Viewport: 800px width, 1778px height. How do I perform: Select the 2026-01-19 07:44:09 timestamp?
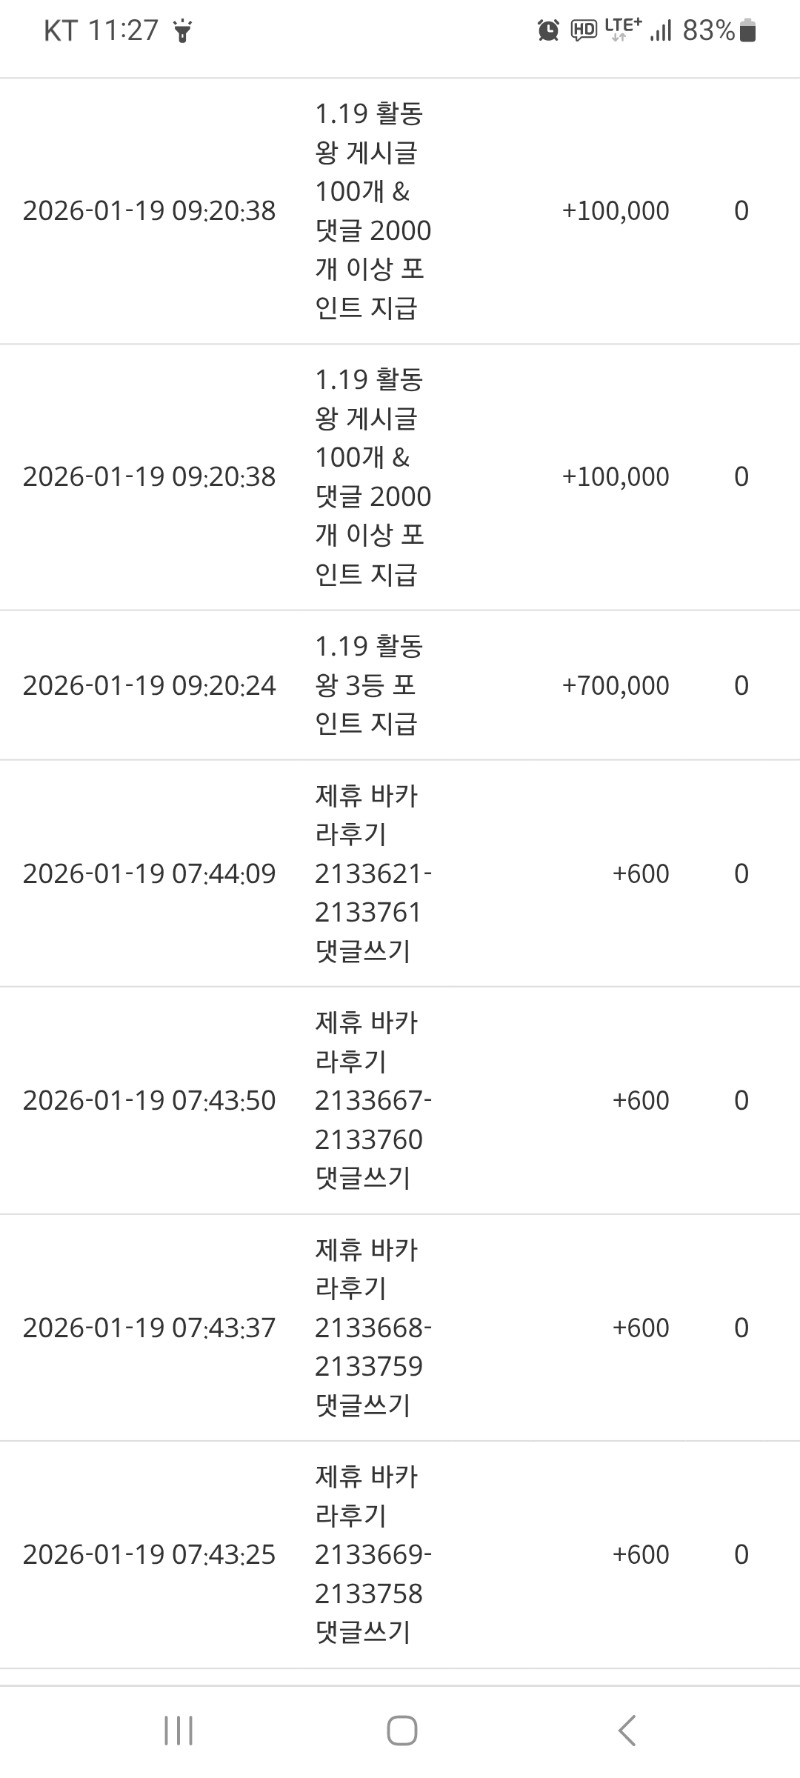149,873
